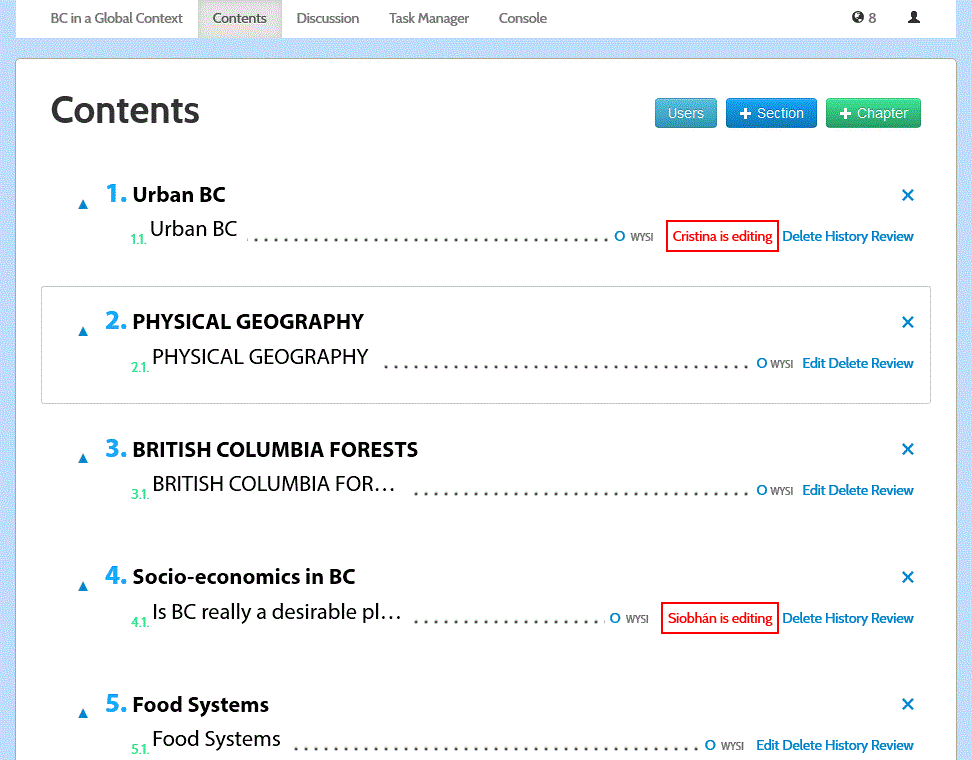This screenshot has height=760, width=972.
Task: Add a new chapter with the Chapter button
Action: pyautogui.click(x=873, y=113)
